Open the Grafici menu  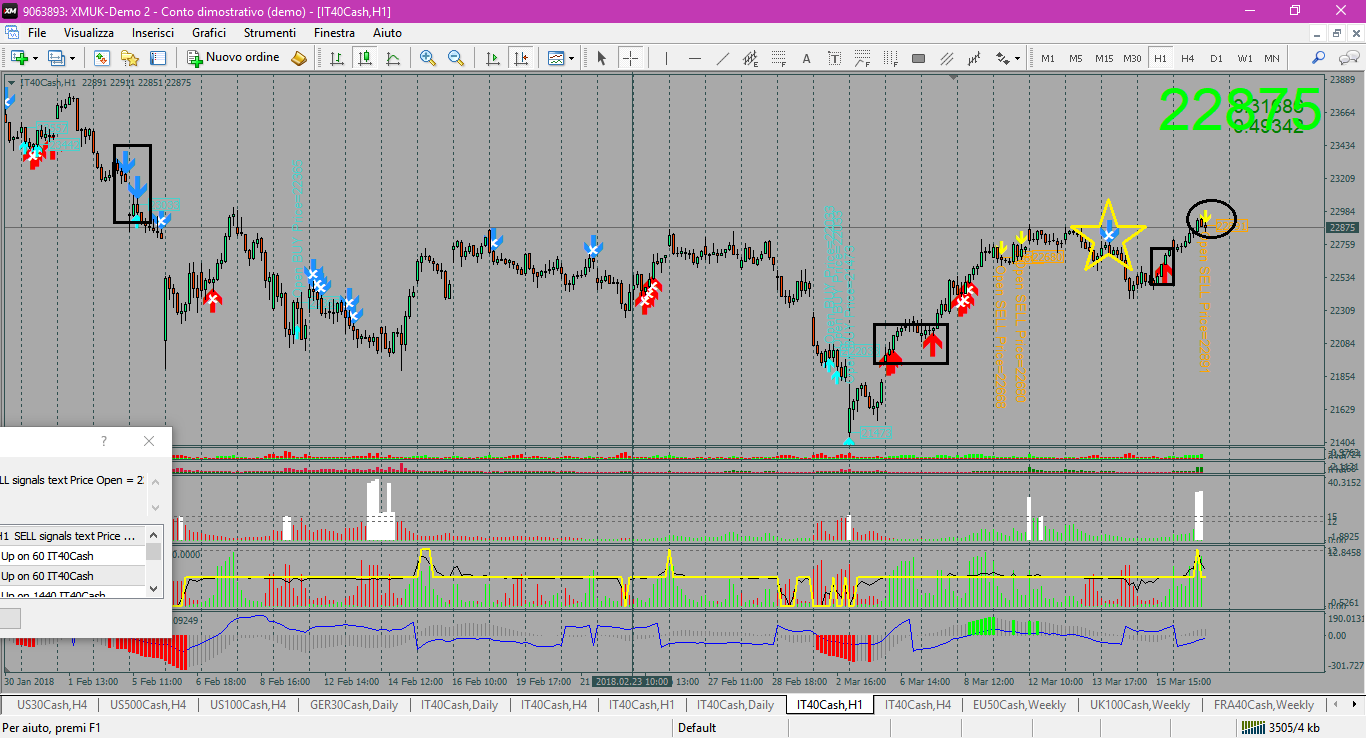coord(209,33)
